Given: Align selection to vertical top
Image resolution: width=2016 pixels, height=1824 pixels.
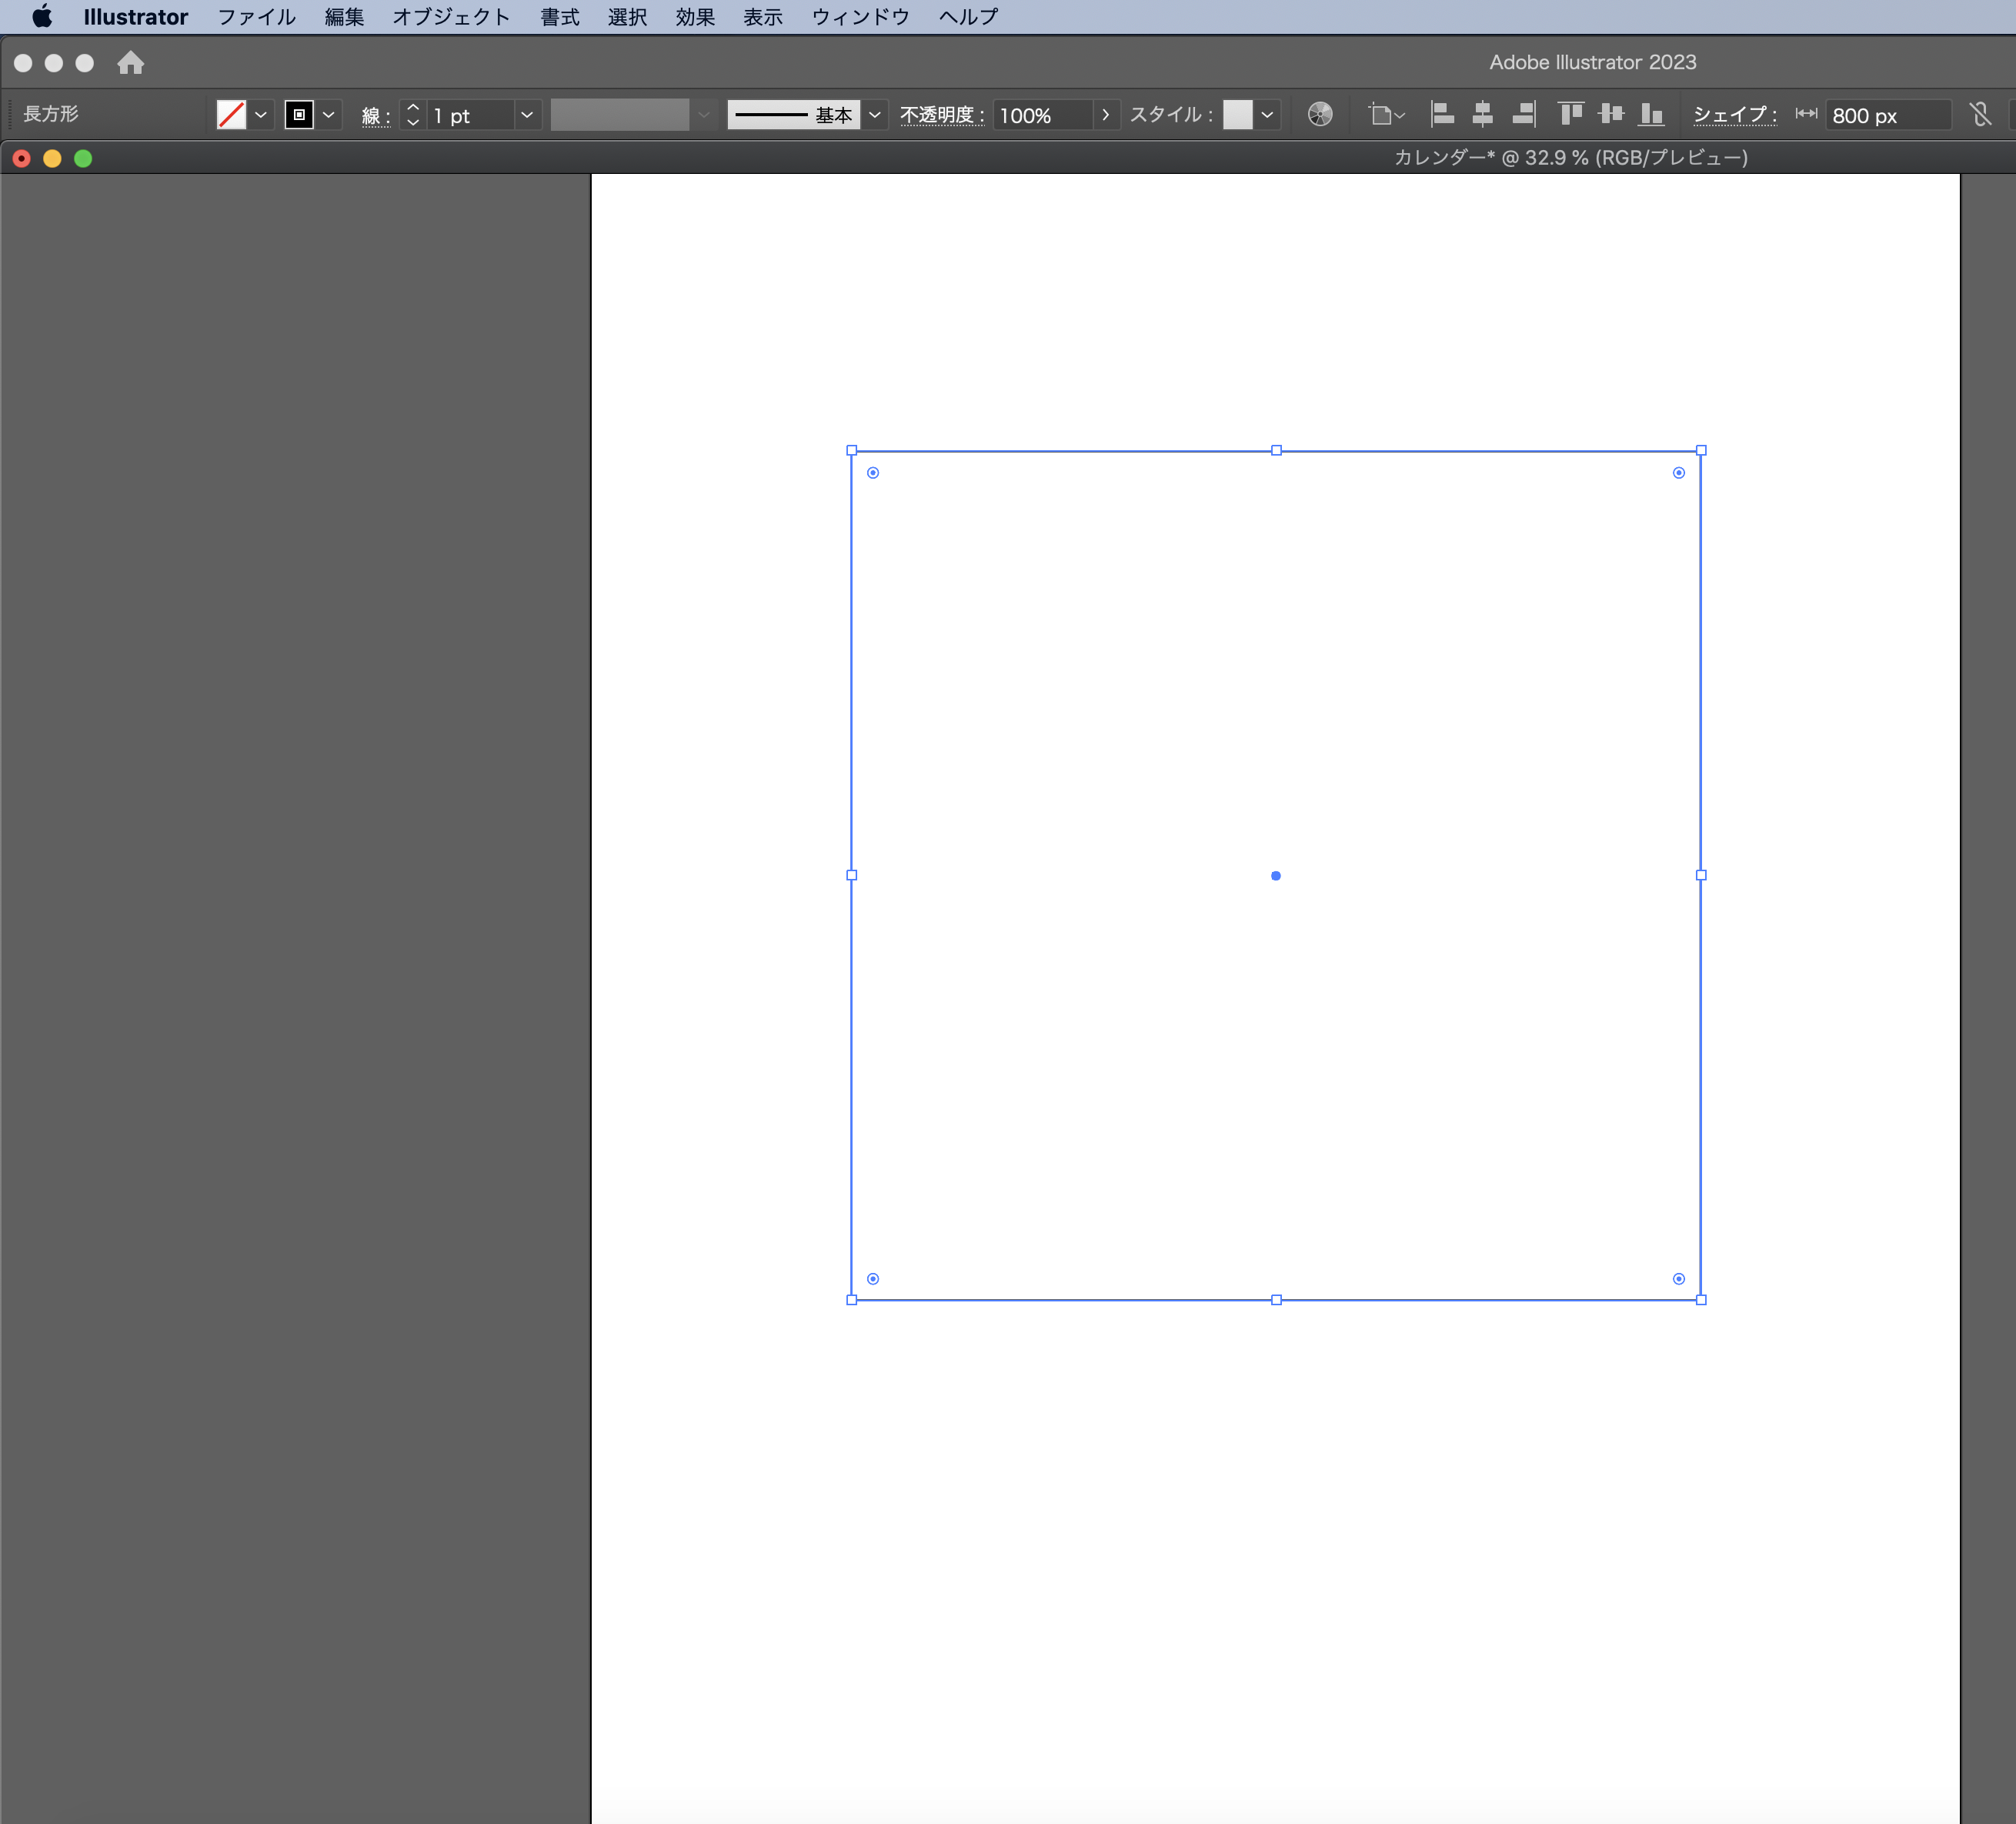Looking at the screenshot, I should click(1570, 114).
